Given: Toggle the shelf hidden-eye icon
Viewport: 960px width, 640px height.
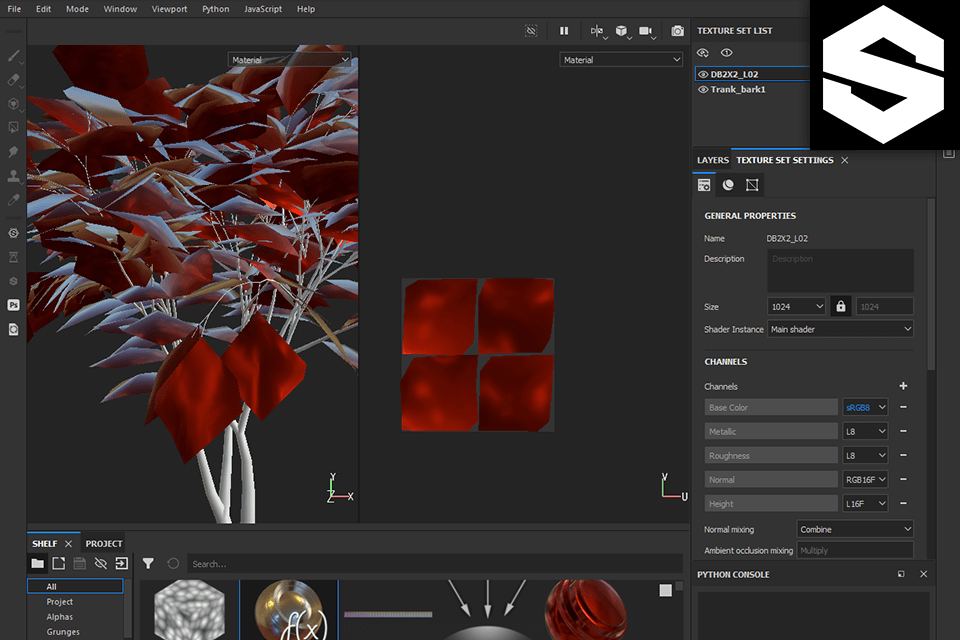Looking at the screenshot, I should coord(100,563).
